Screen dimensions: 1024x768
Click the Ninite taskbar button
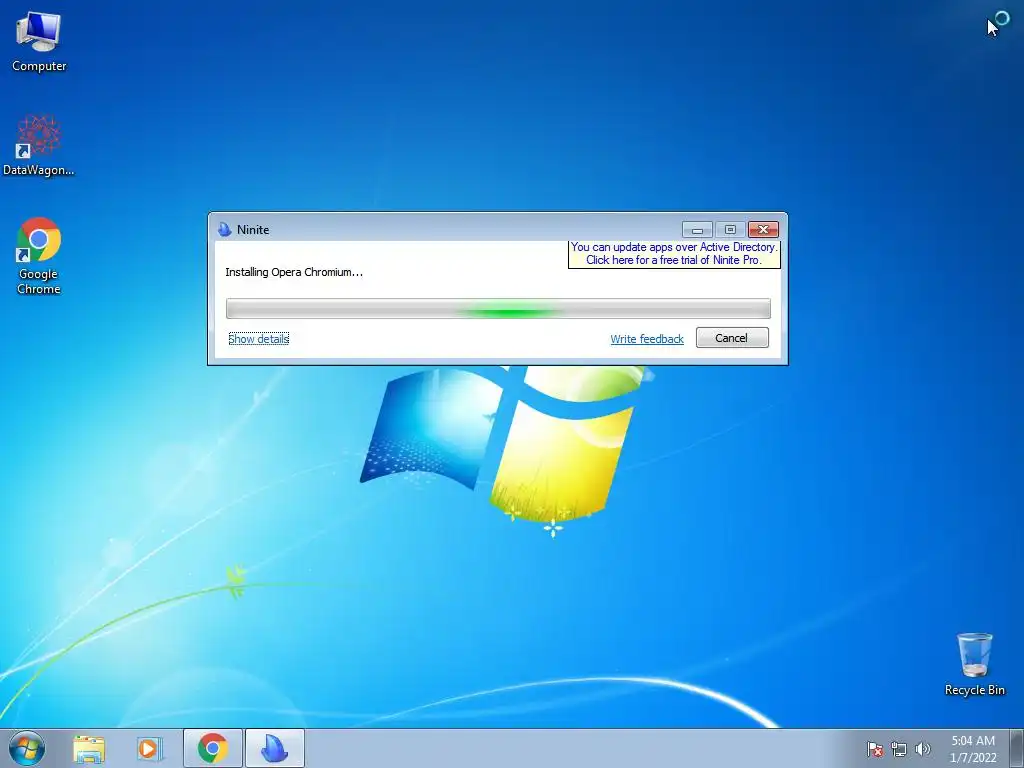click(x=275, y=748)
